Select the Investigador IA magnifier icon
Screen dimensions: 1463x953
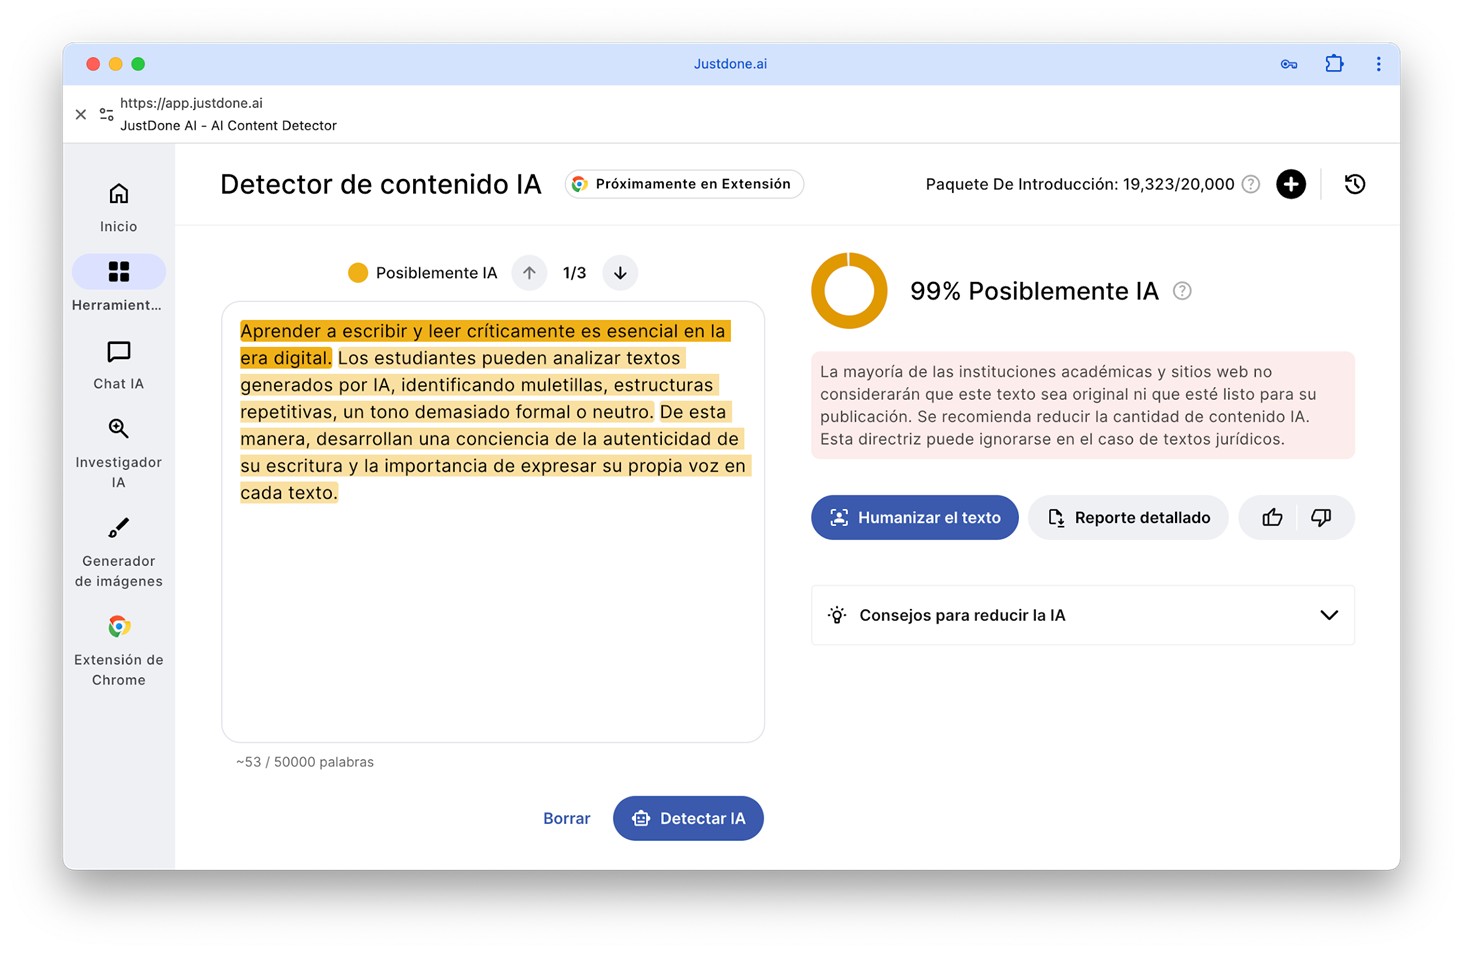[x=118, y=428]
